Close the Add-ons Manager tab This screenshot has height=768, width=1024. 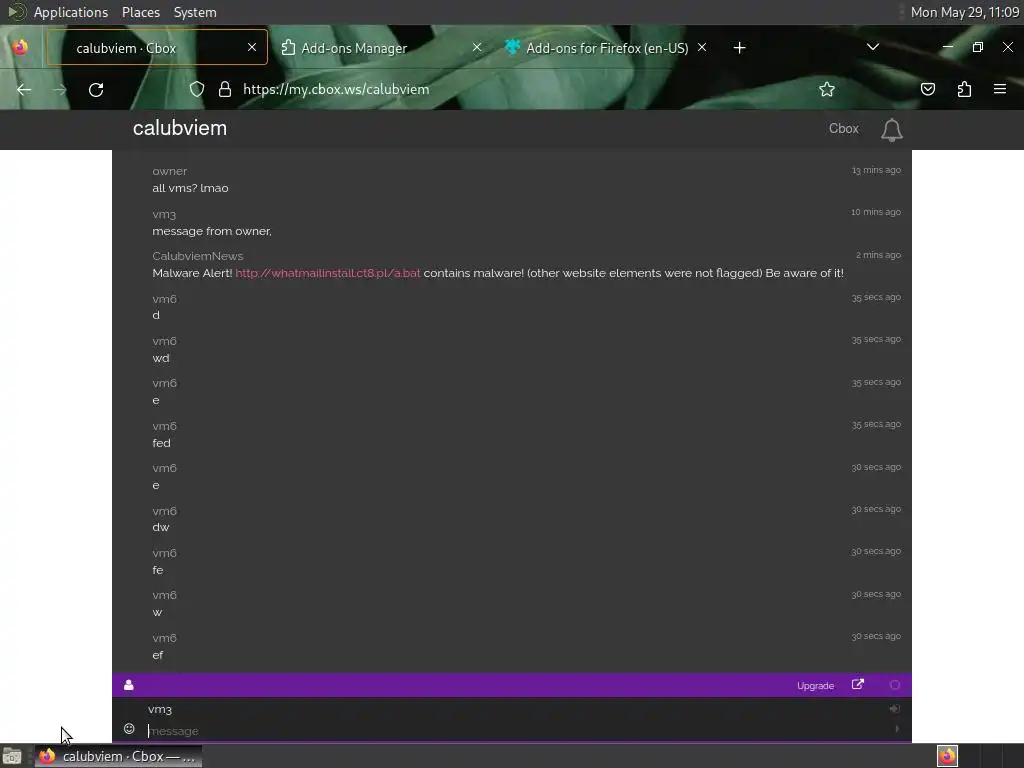click(x=477, y=47)
